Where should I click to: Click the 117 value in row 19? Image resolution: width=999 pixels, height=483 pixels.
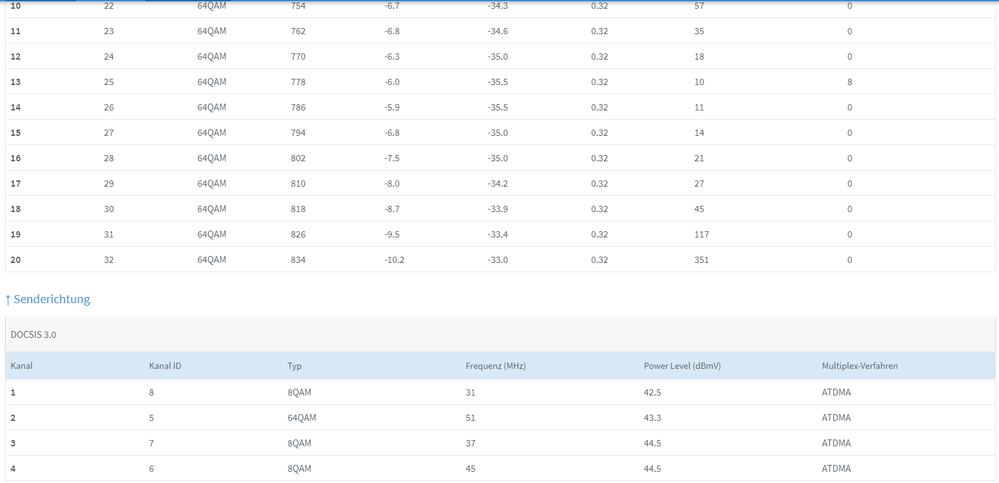tap(701, 235)
